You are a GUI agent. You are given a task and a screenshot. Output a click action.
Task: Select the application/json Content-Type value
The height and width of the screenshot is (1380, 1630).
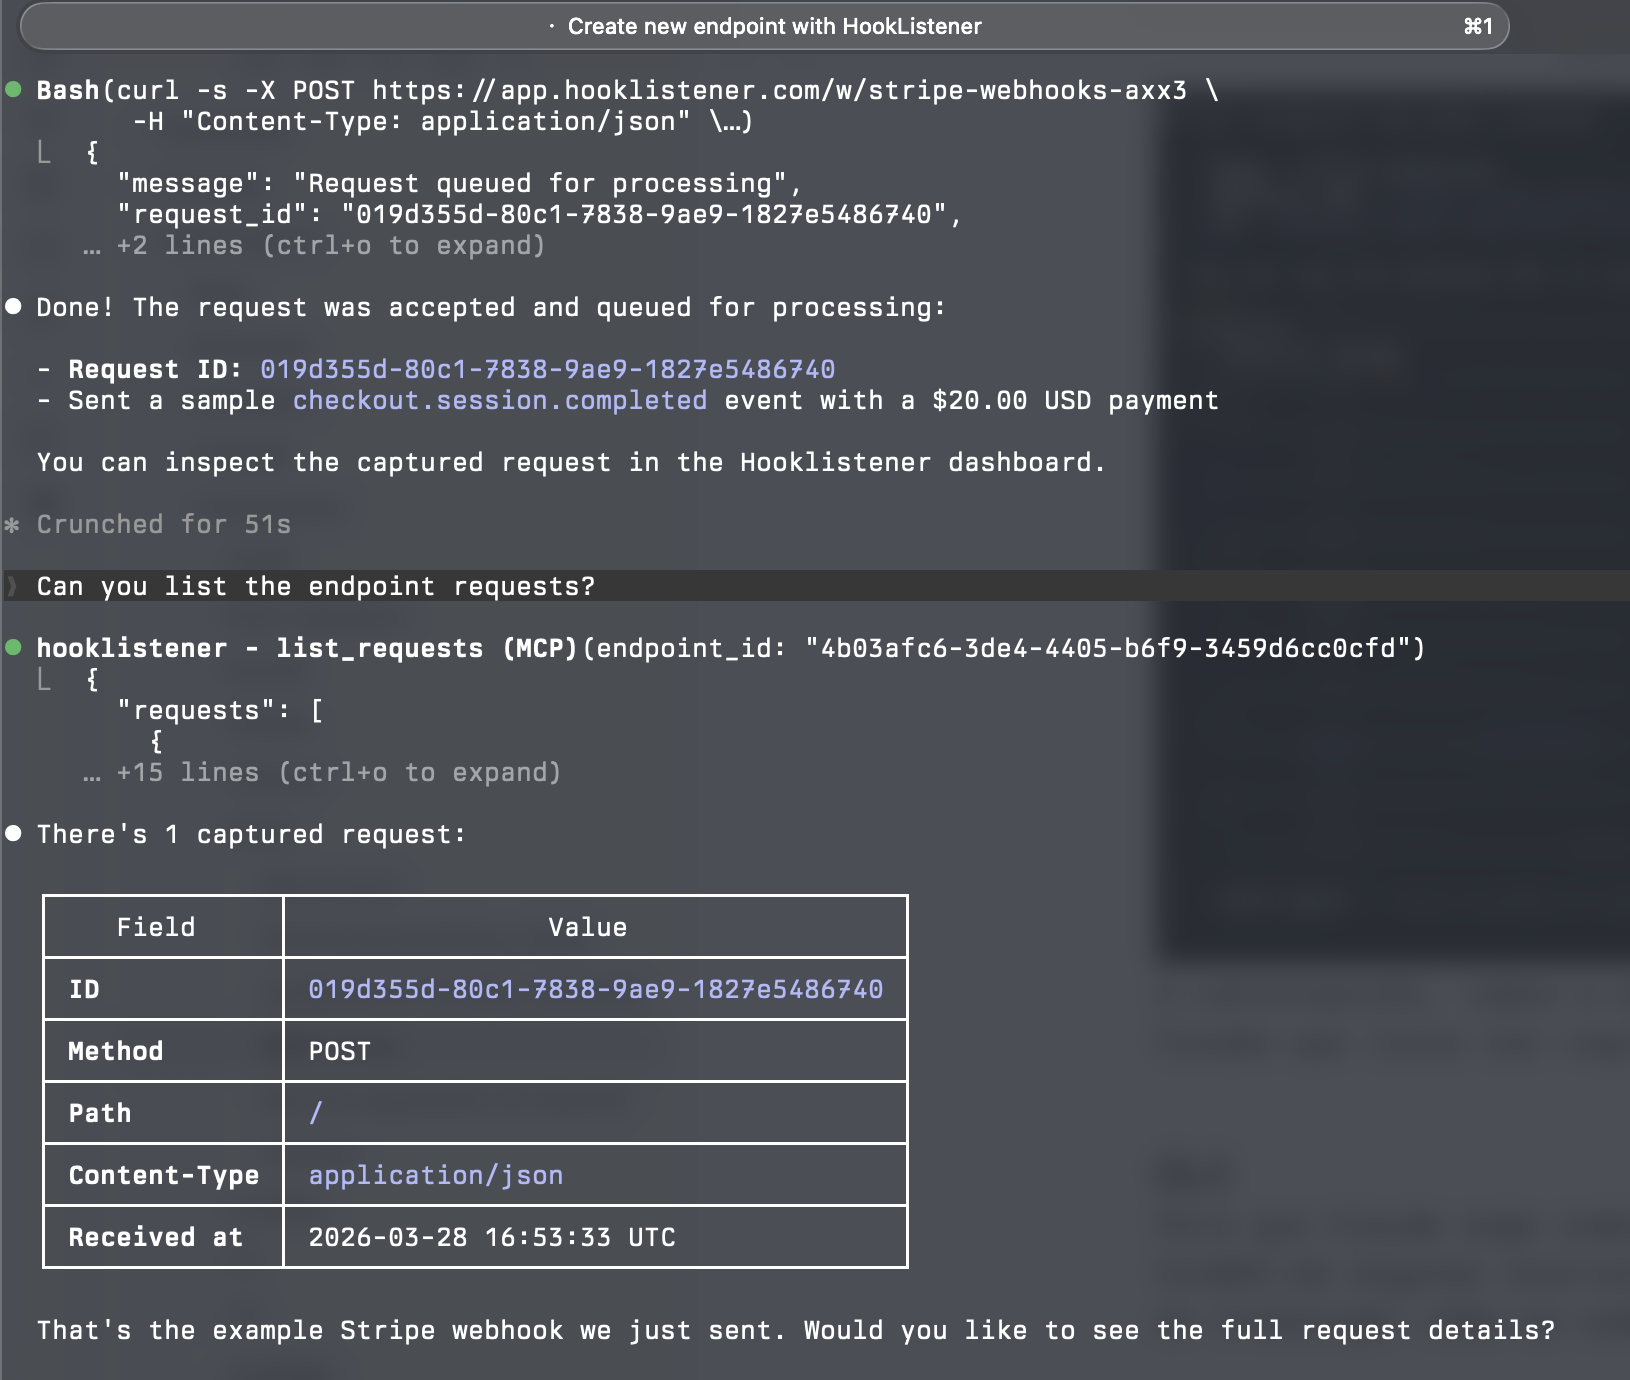(434, 1175)
